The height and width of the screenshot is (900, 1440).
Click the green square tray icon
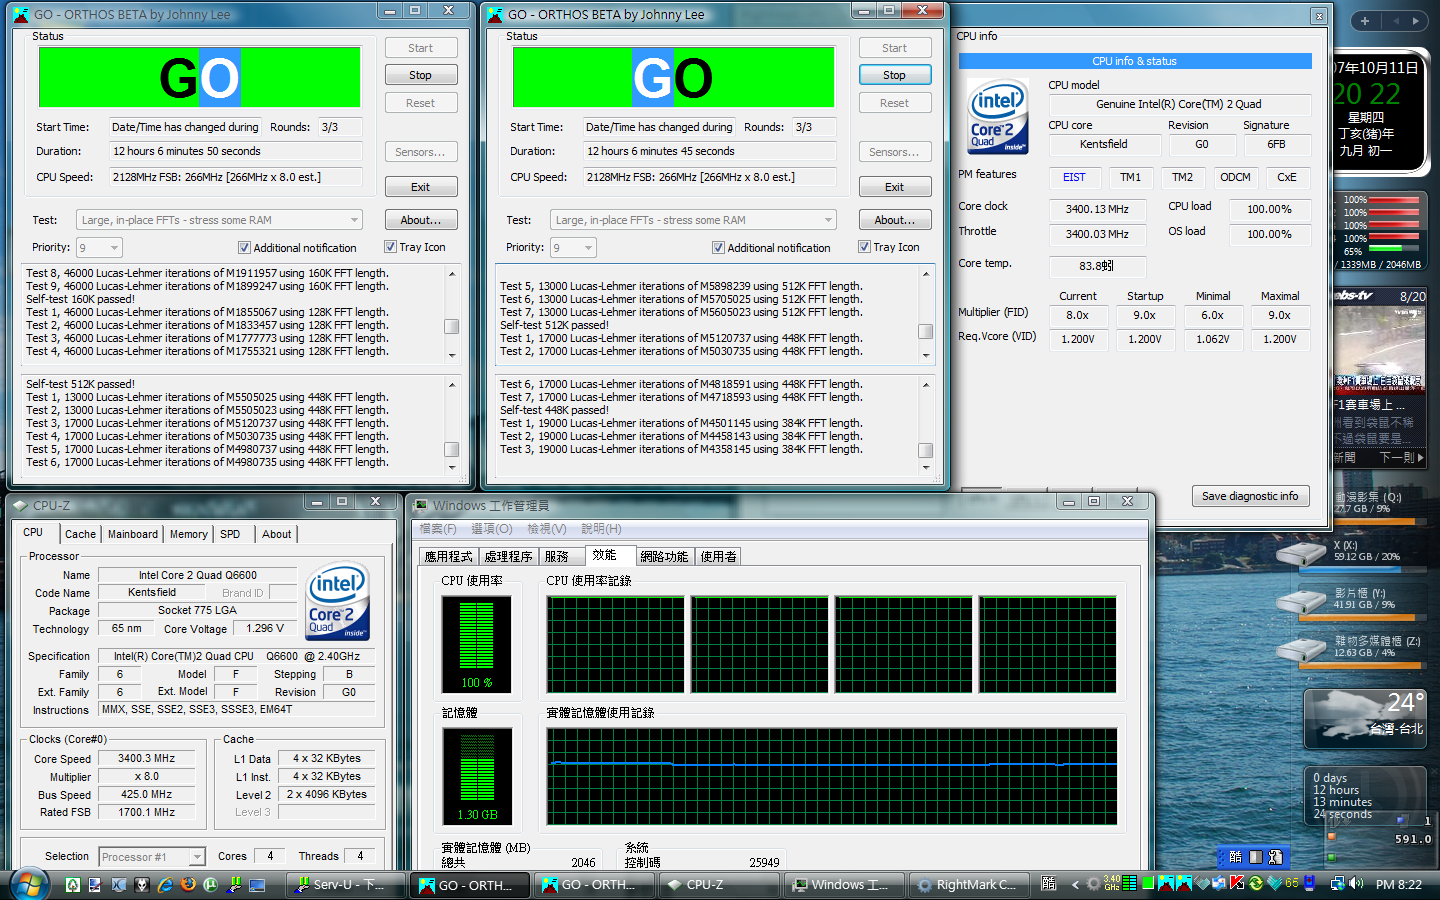click(x=1148, y=882)
